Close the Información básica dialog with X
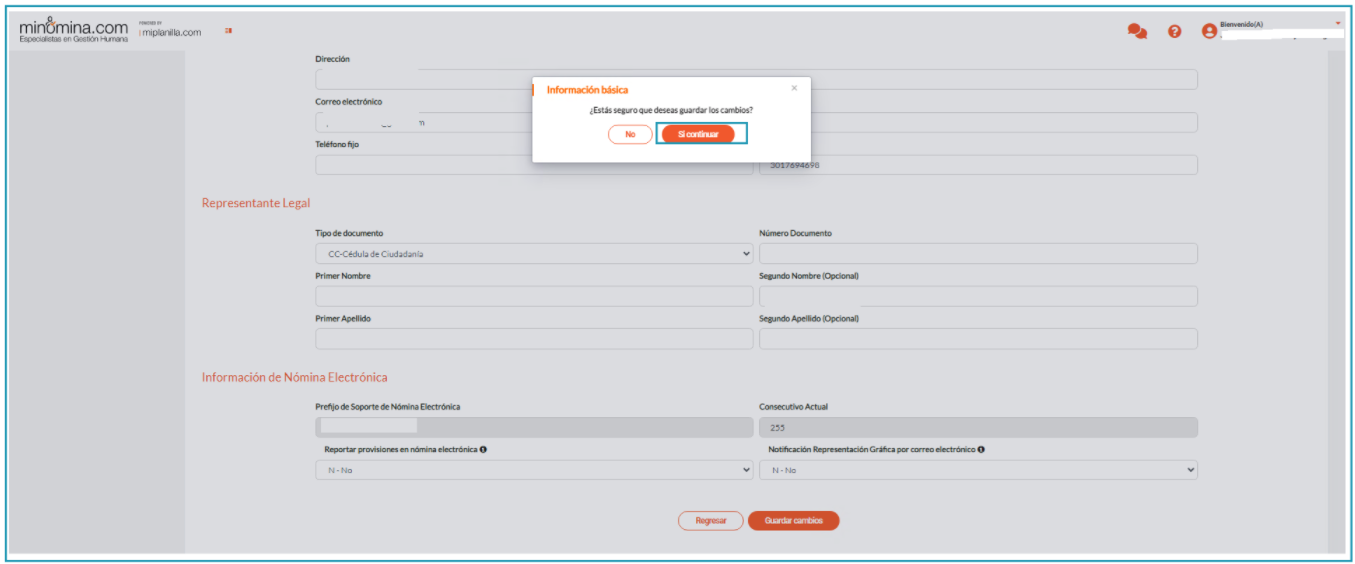This screenshot has width=1355, height=564. 794,88
